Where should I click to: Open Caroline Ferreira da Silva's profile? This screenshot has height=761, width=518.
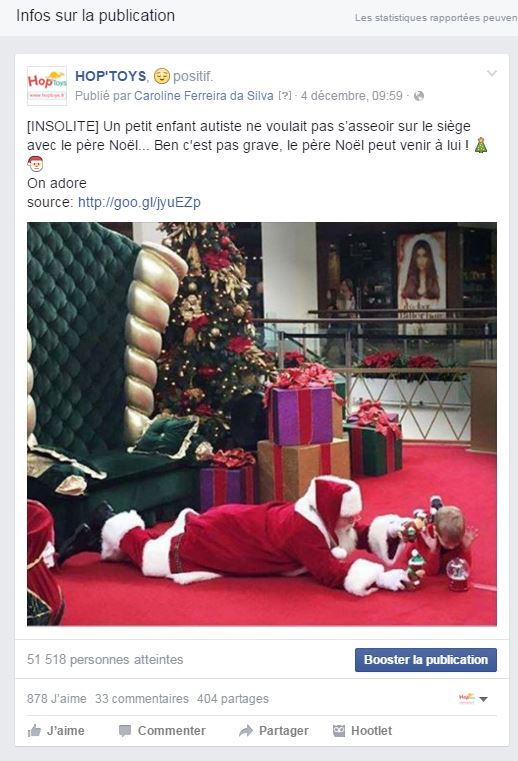click(x=204, y=96)
